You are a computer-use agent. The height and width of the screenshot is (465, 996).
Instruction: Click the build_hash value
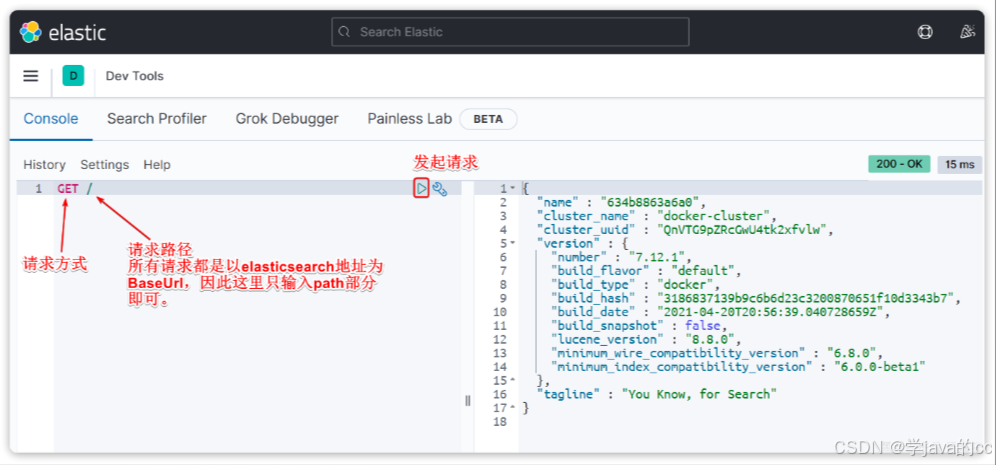coord(805,299)
